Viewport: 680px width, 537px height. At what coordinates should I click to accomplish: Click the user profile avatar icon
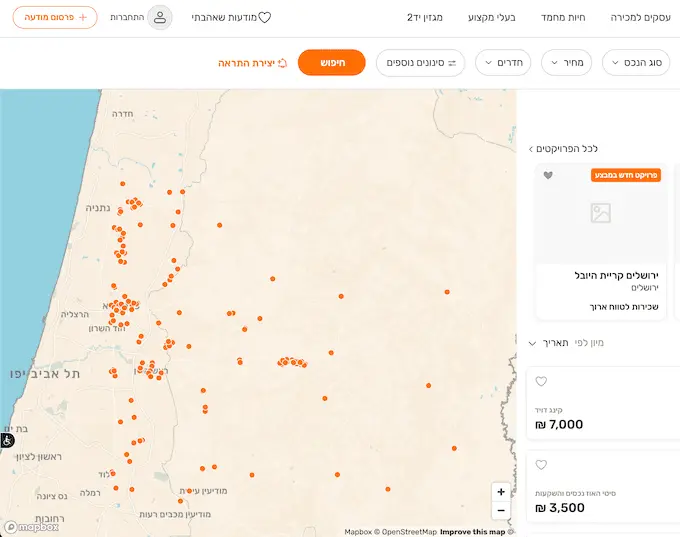pyautogui.click(x=160, y=18)
